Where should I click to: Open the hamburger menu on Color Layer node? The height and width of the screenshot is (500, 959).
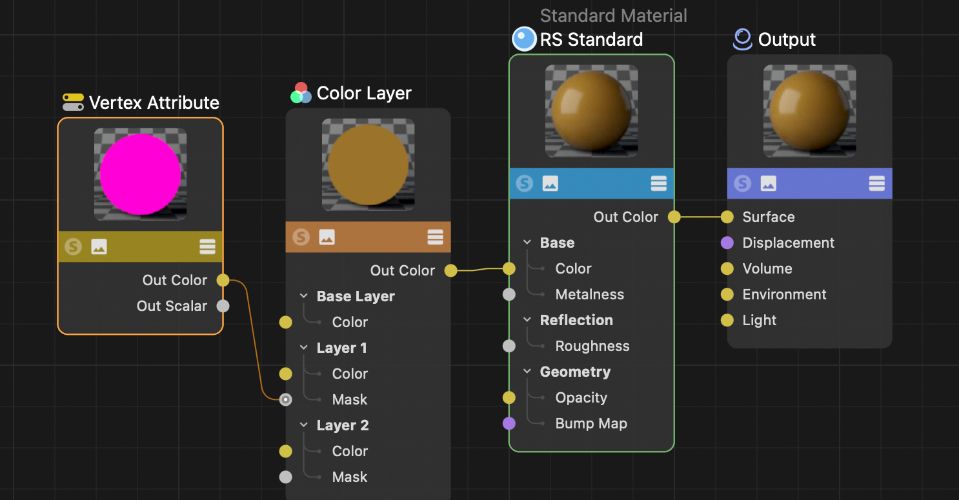click(x=435, y=237)
